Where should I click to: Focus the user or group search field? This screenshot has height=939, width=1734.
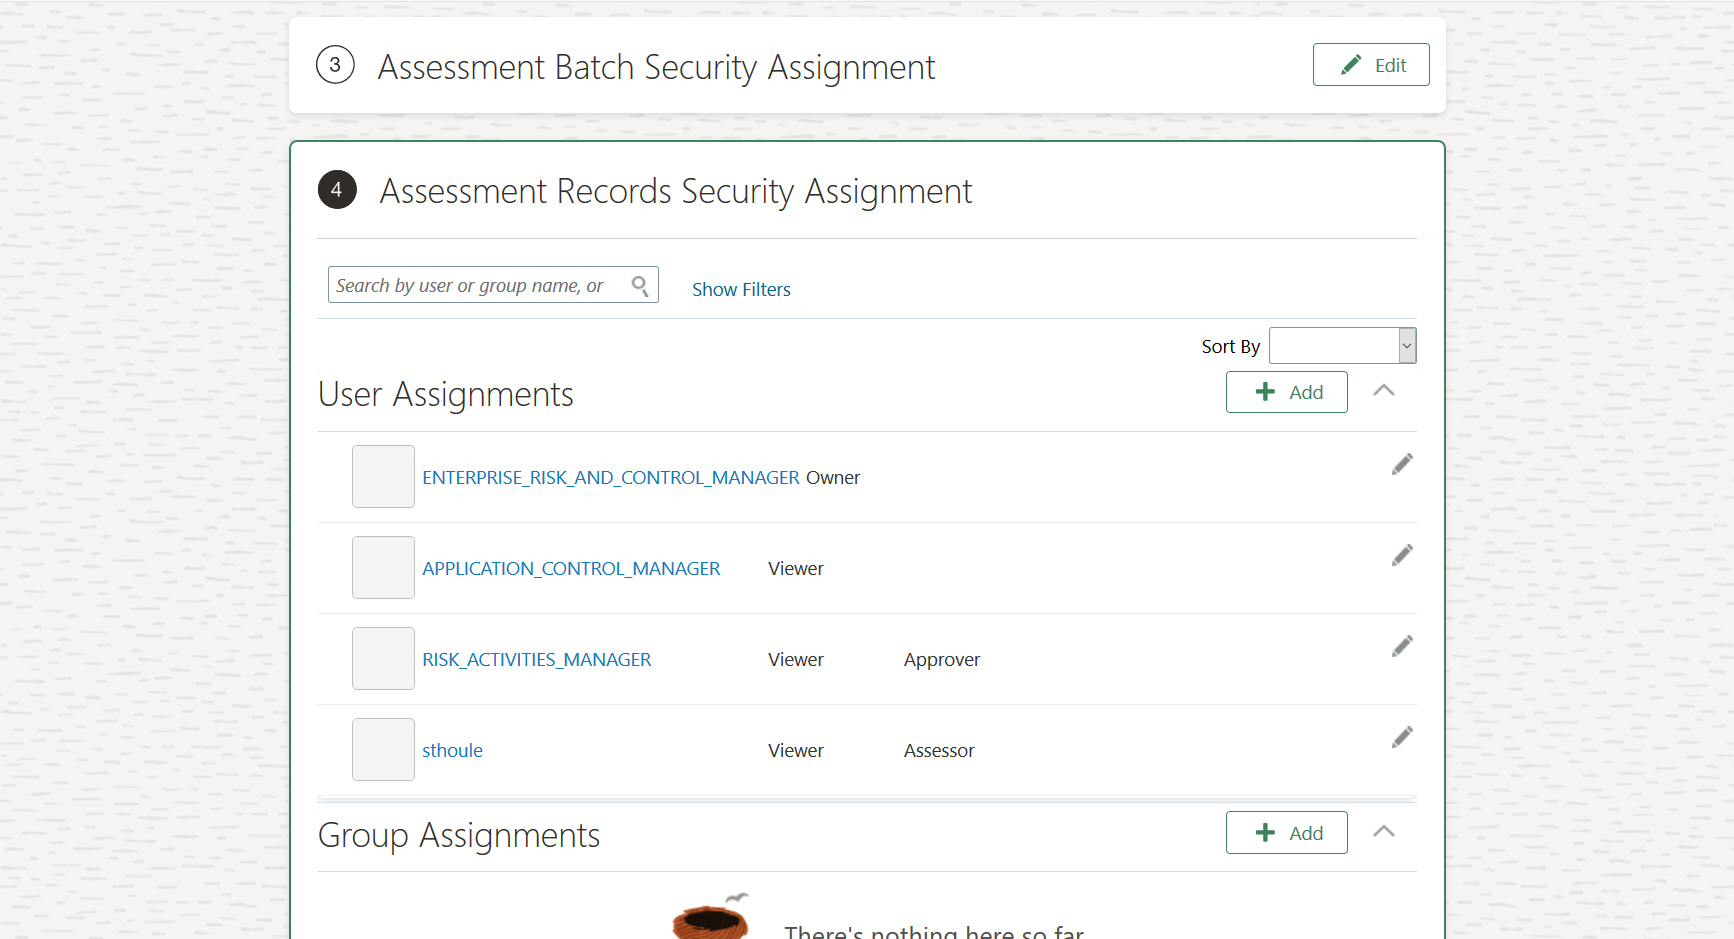478,286
